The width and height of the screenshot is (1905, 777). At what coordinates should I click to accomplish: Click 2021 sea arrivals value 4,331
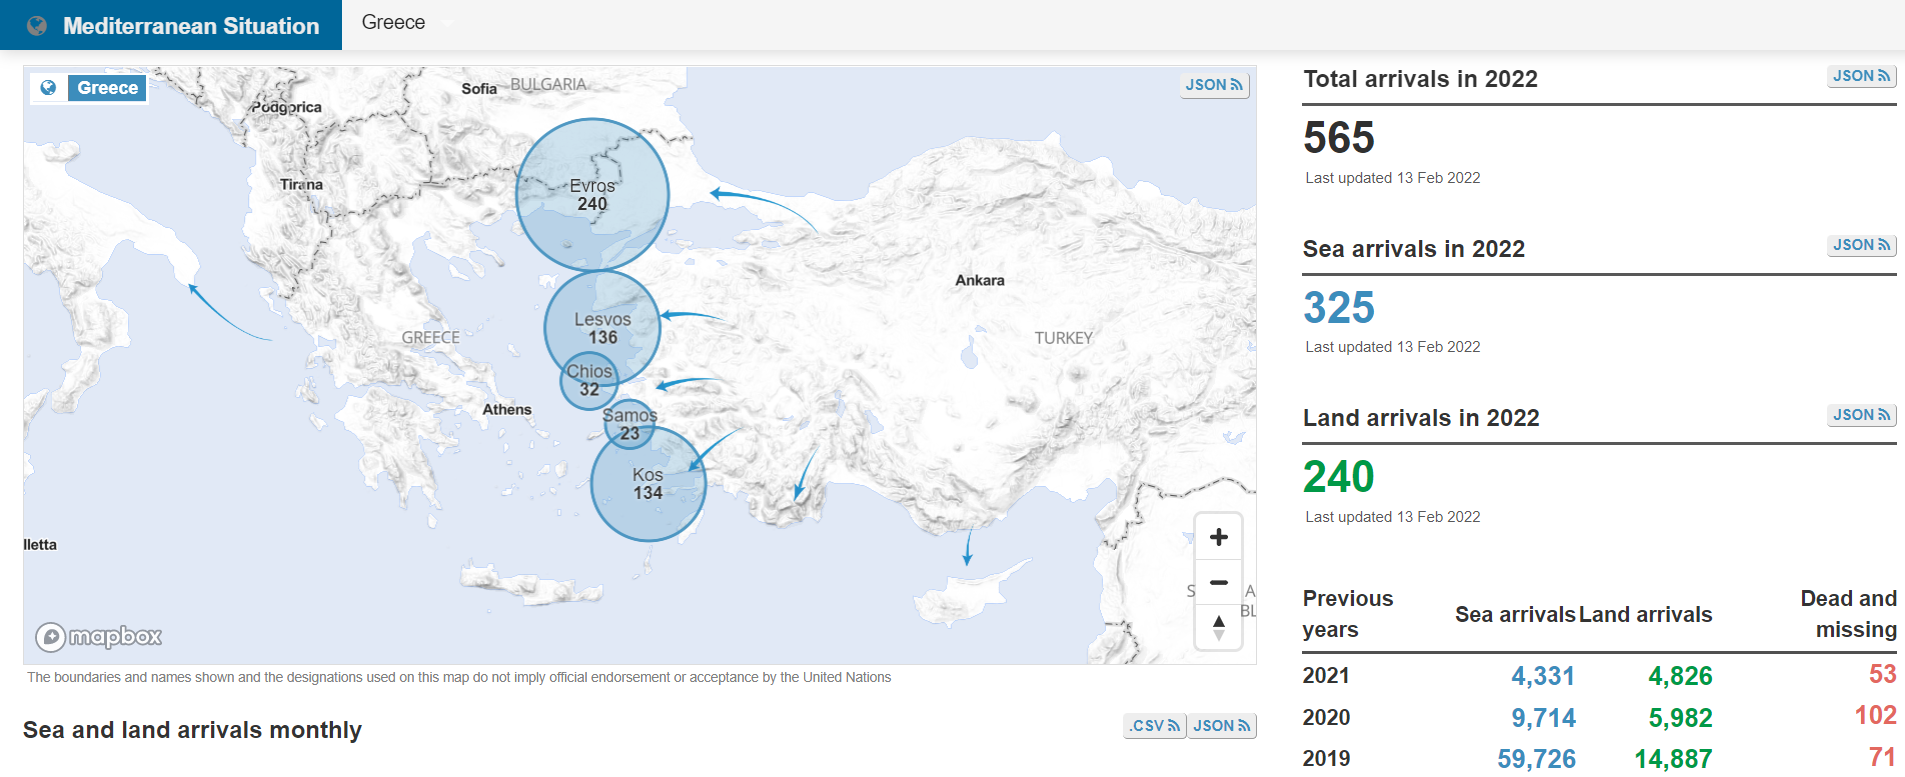pos(1543,677)
